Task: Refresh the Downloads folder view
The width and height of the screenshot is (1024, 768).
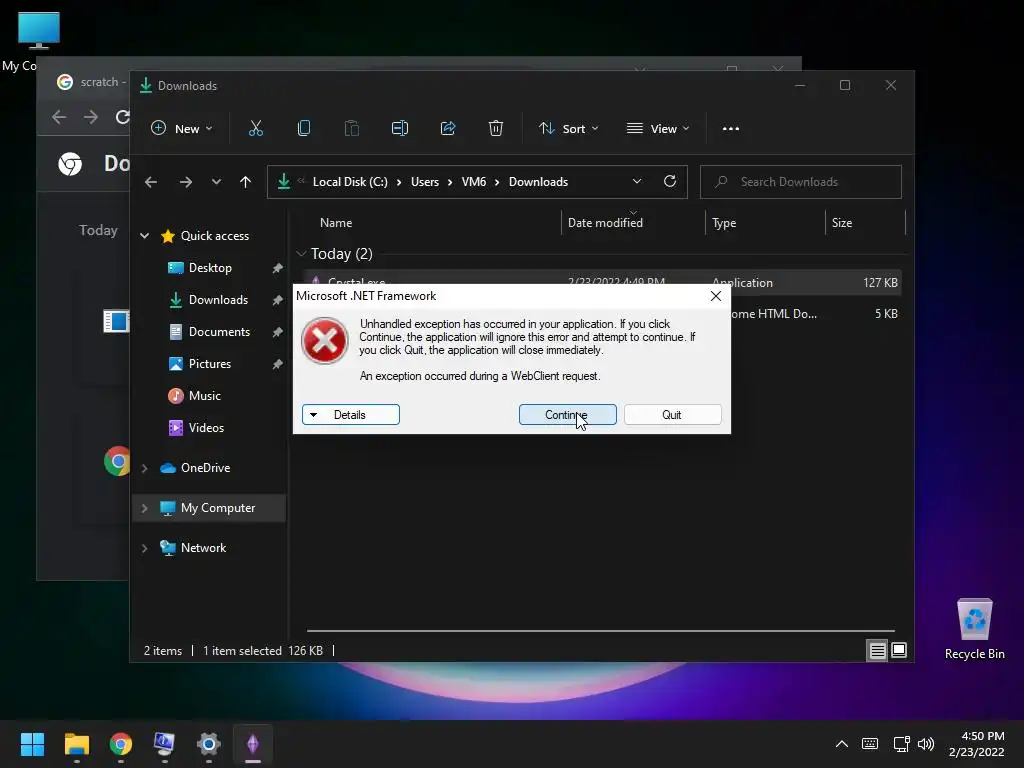Action: (669, 182)
